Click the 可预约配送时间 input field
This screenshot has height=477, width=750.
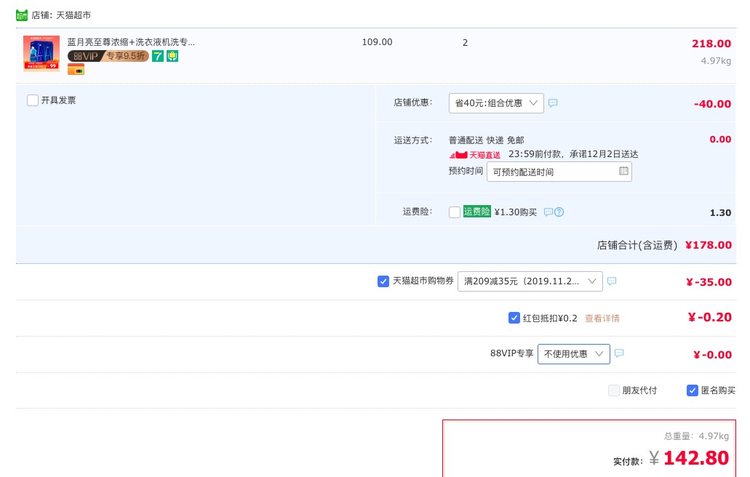pyautogui.click(x=559, y=172)
